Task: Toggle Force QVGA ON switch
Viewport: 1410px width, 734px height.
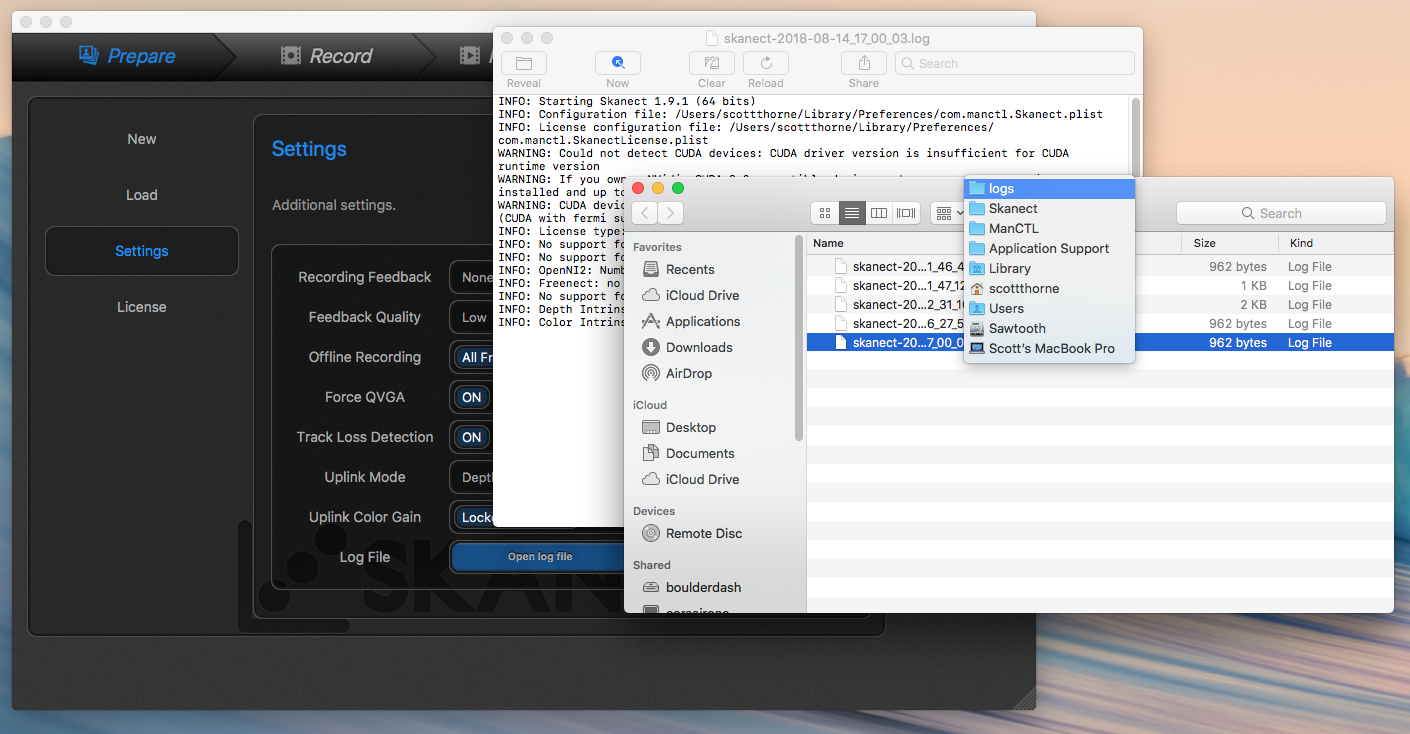Action: 472,397
